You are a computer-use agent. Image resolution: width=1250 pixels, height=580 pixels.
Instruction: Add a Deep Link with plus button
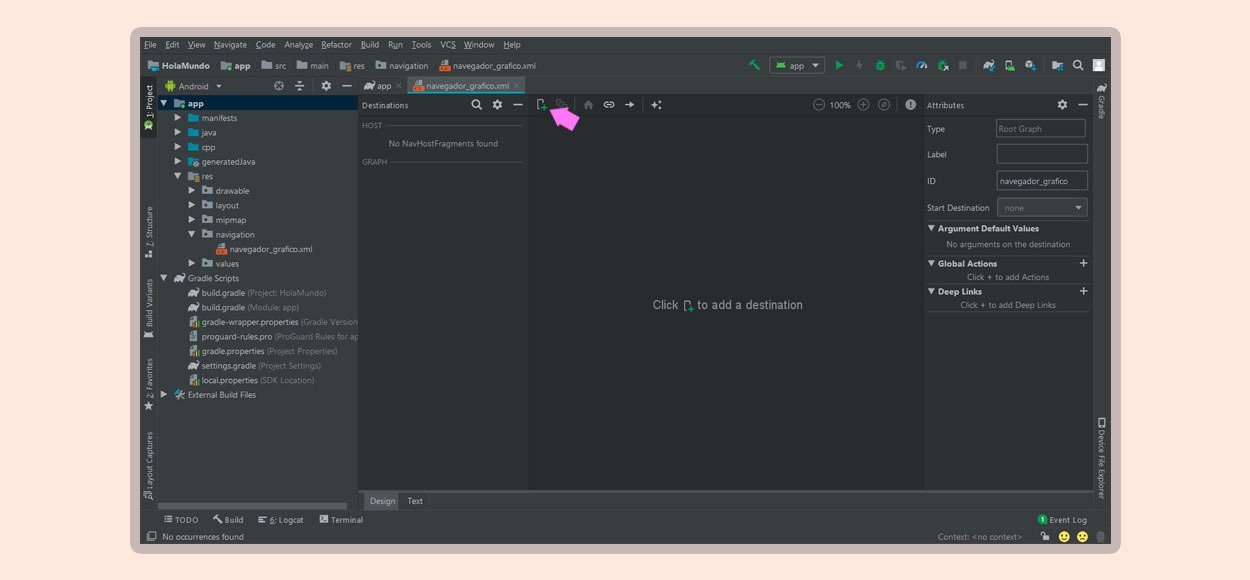click(1083, 291)
